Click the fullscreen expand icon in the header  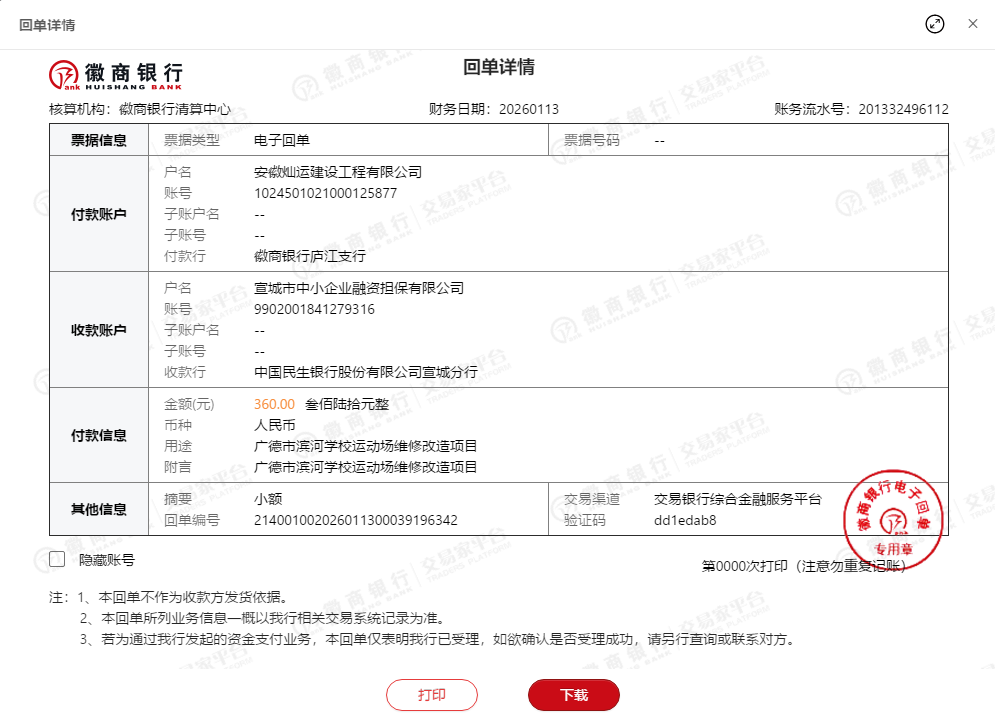tap(935, 24)
